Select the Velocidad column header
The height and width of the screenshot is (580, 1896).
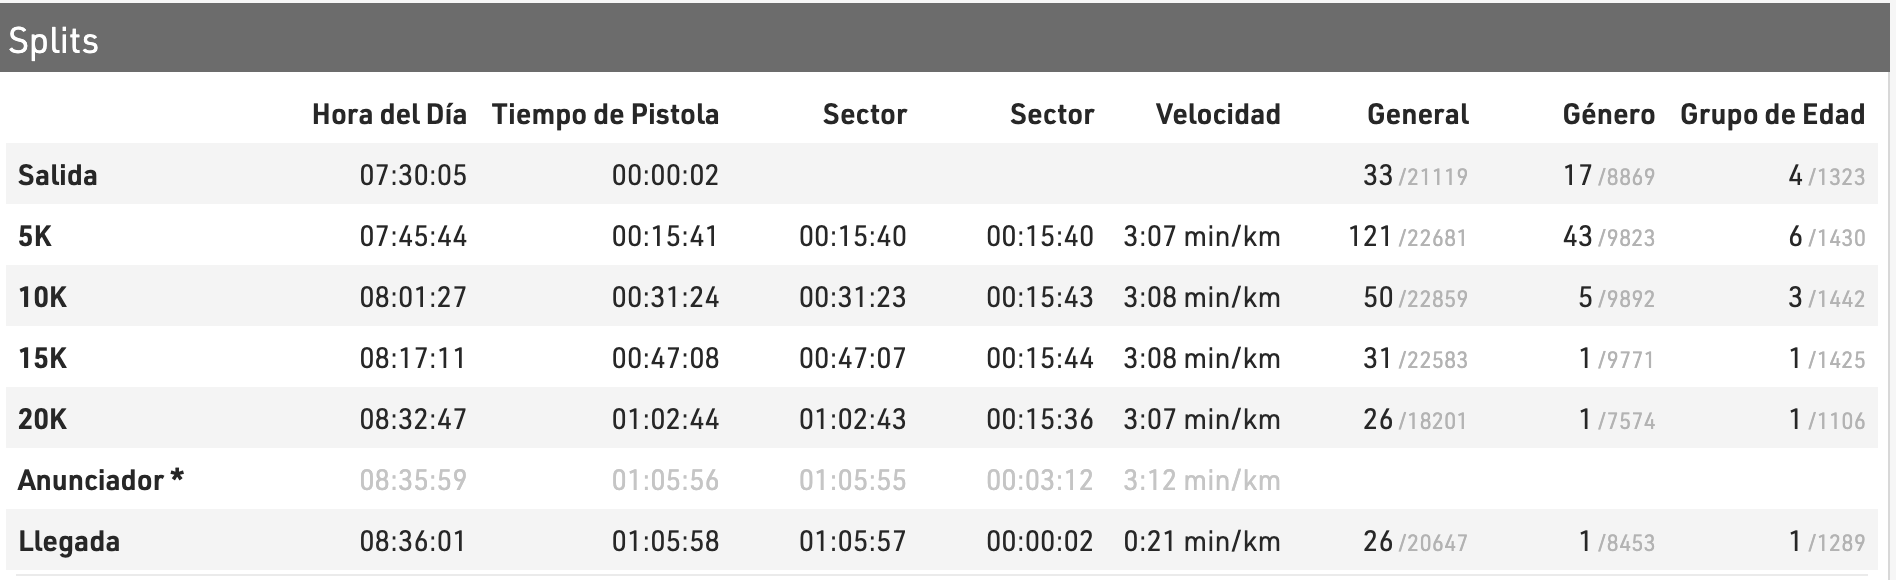coord(1217,115)
